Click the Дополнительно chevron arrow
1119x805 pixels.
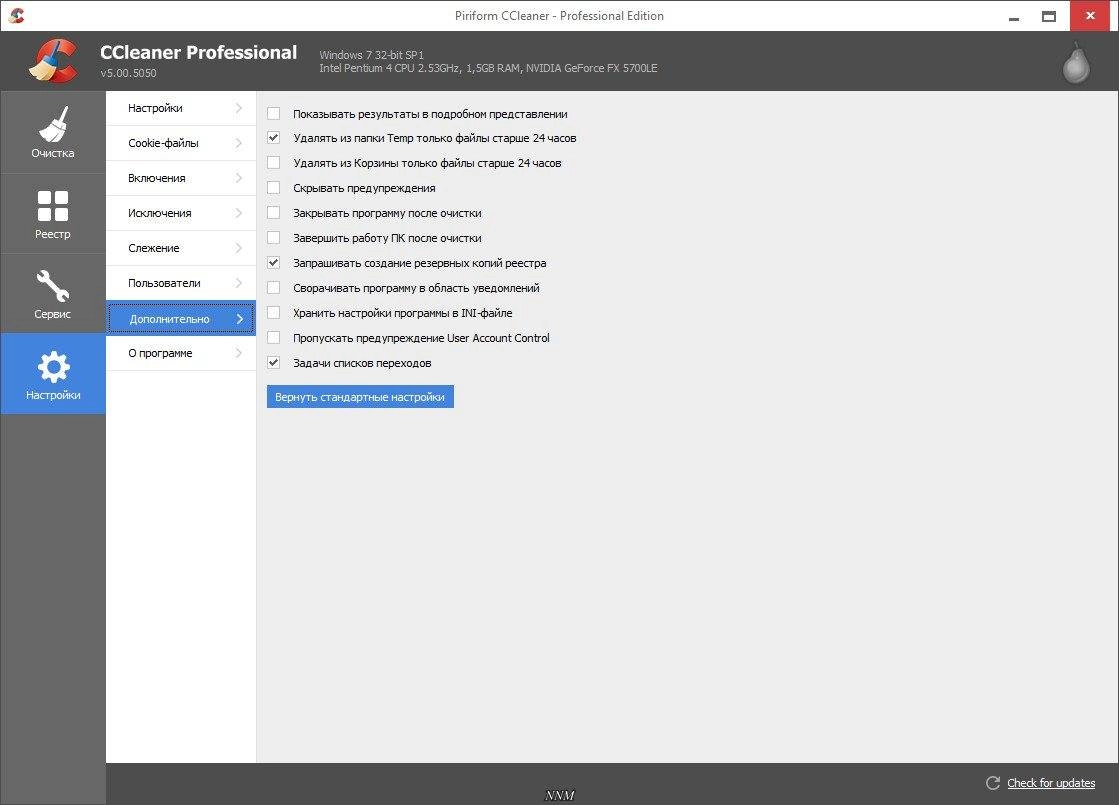[240, 318]
